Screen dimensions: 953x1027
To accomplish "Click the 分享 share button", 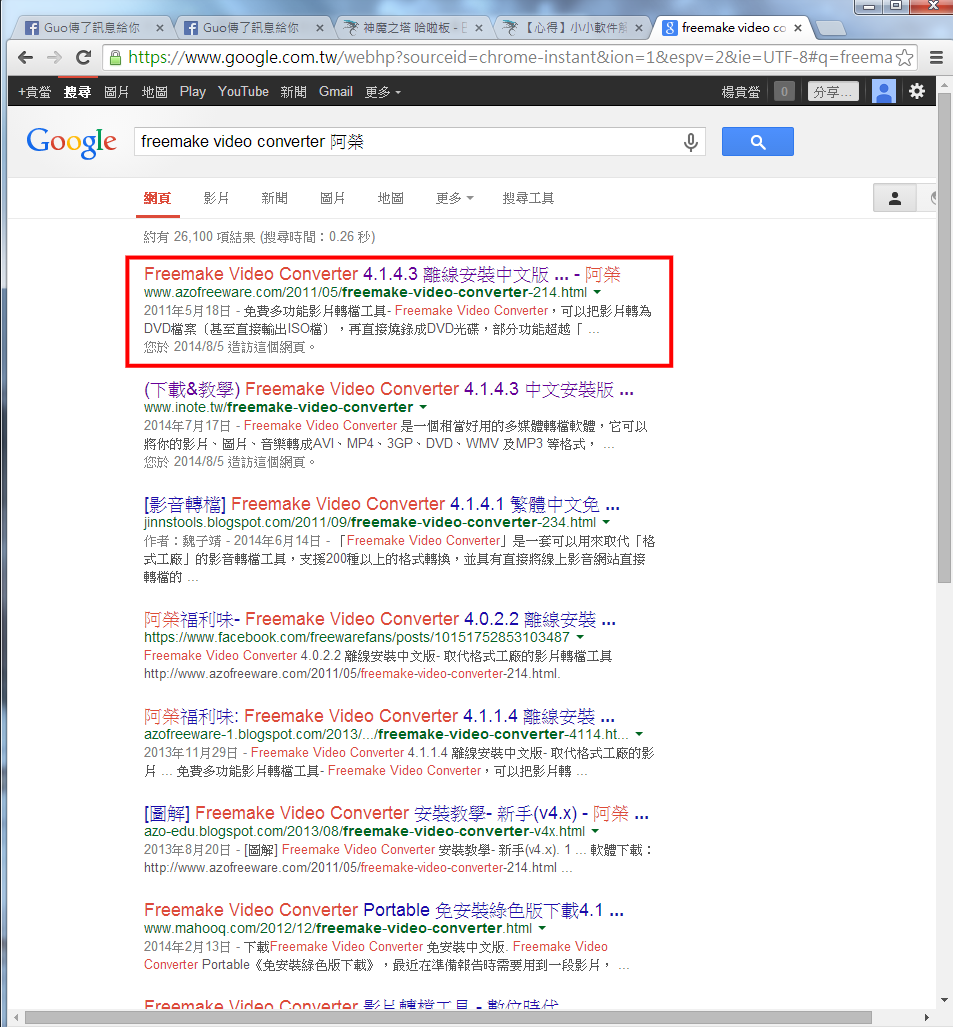I will click(x=832, y=92).
